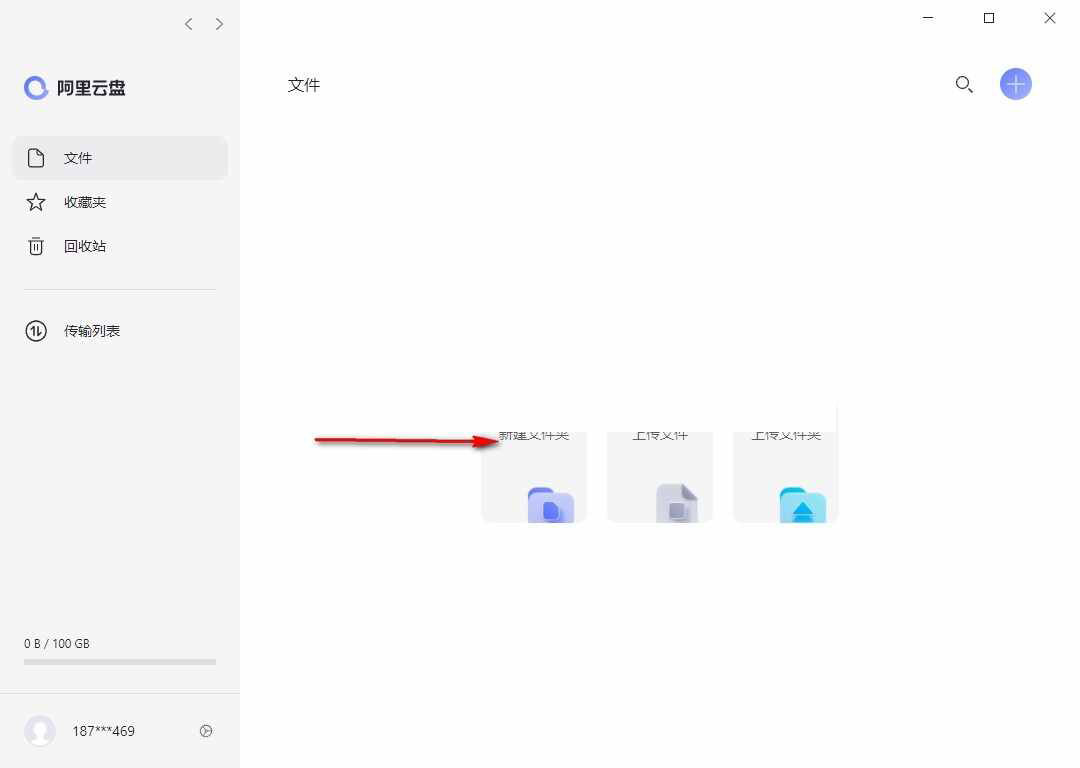Go forward with the right arrow

tap(219, 24)
